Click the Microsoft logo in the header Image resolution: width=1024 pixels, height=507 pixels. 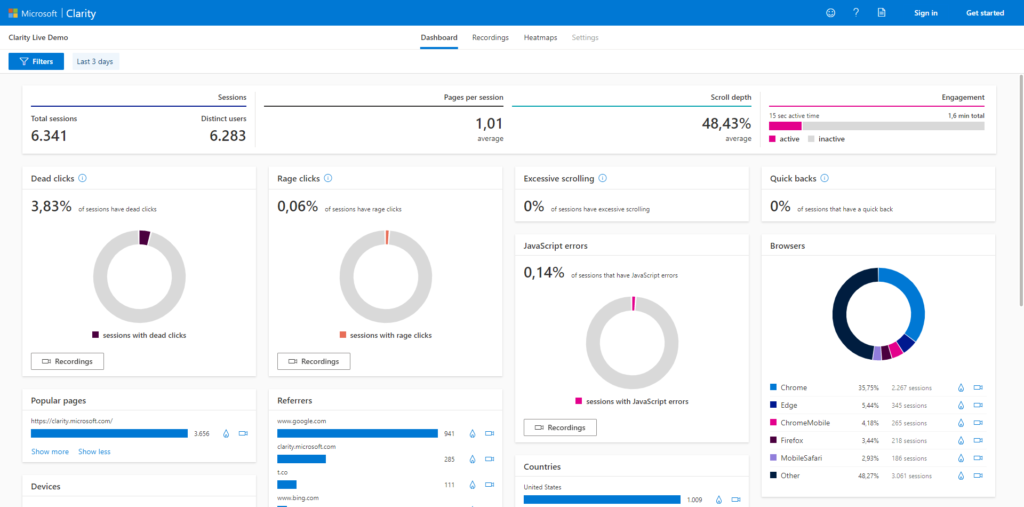(x=12, y=12)
